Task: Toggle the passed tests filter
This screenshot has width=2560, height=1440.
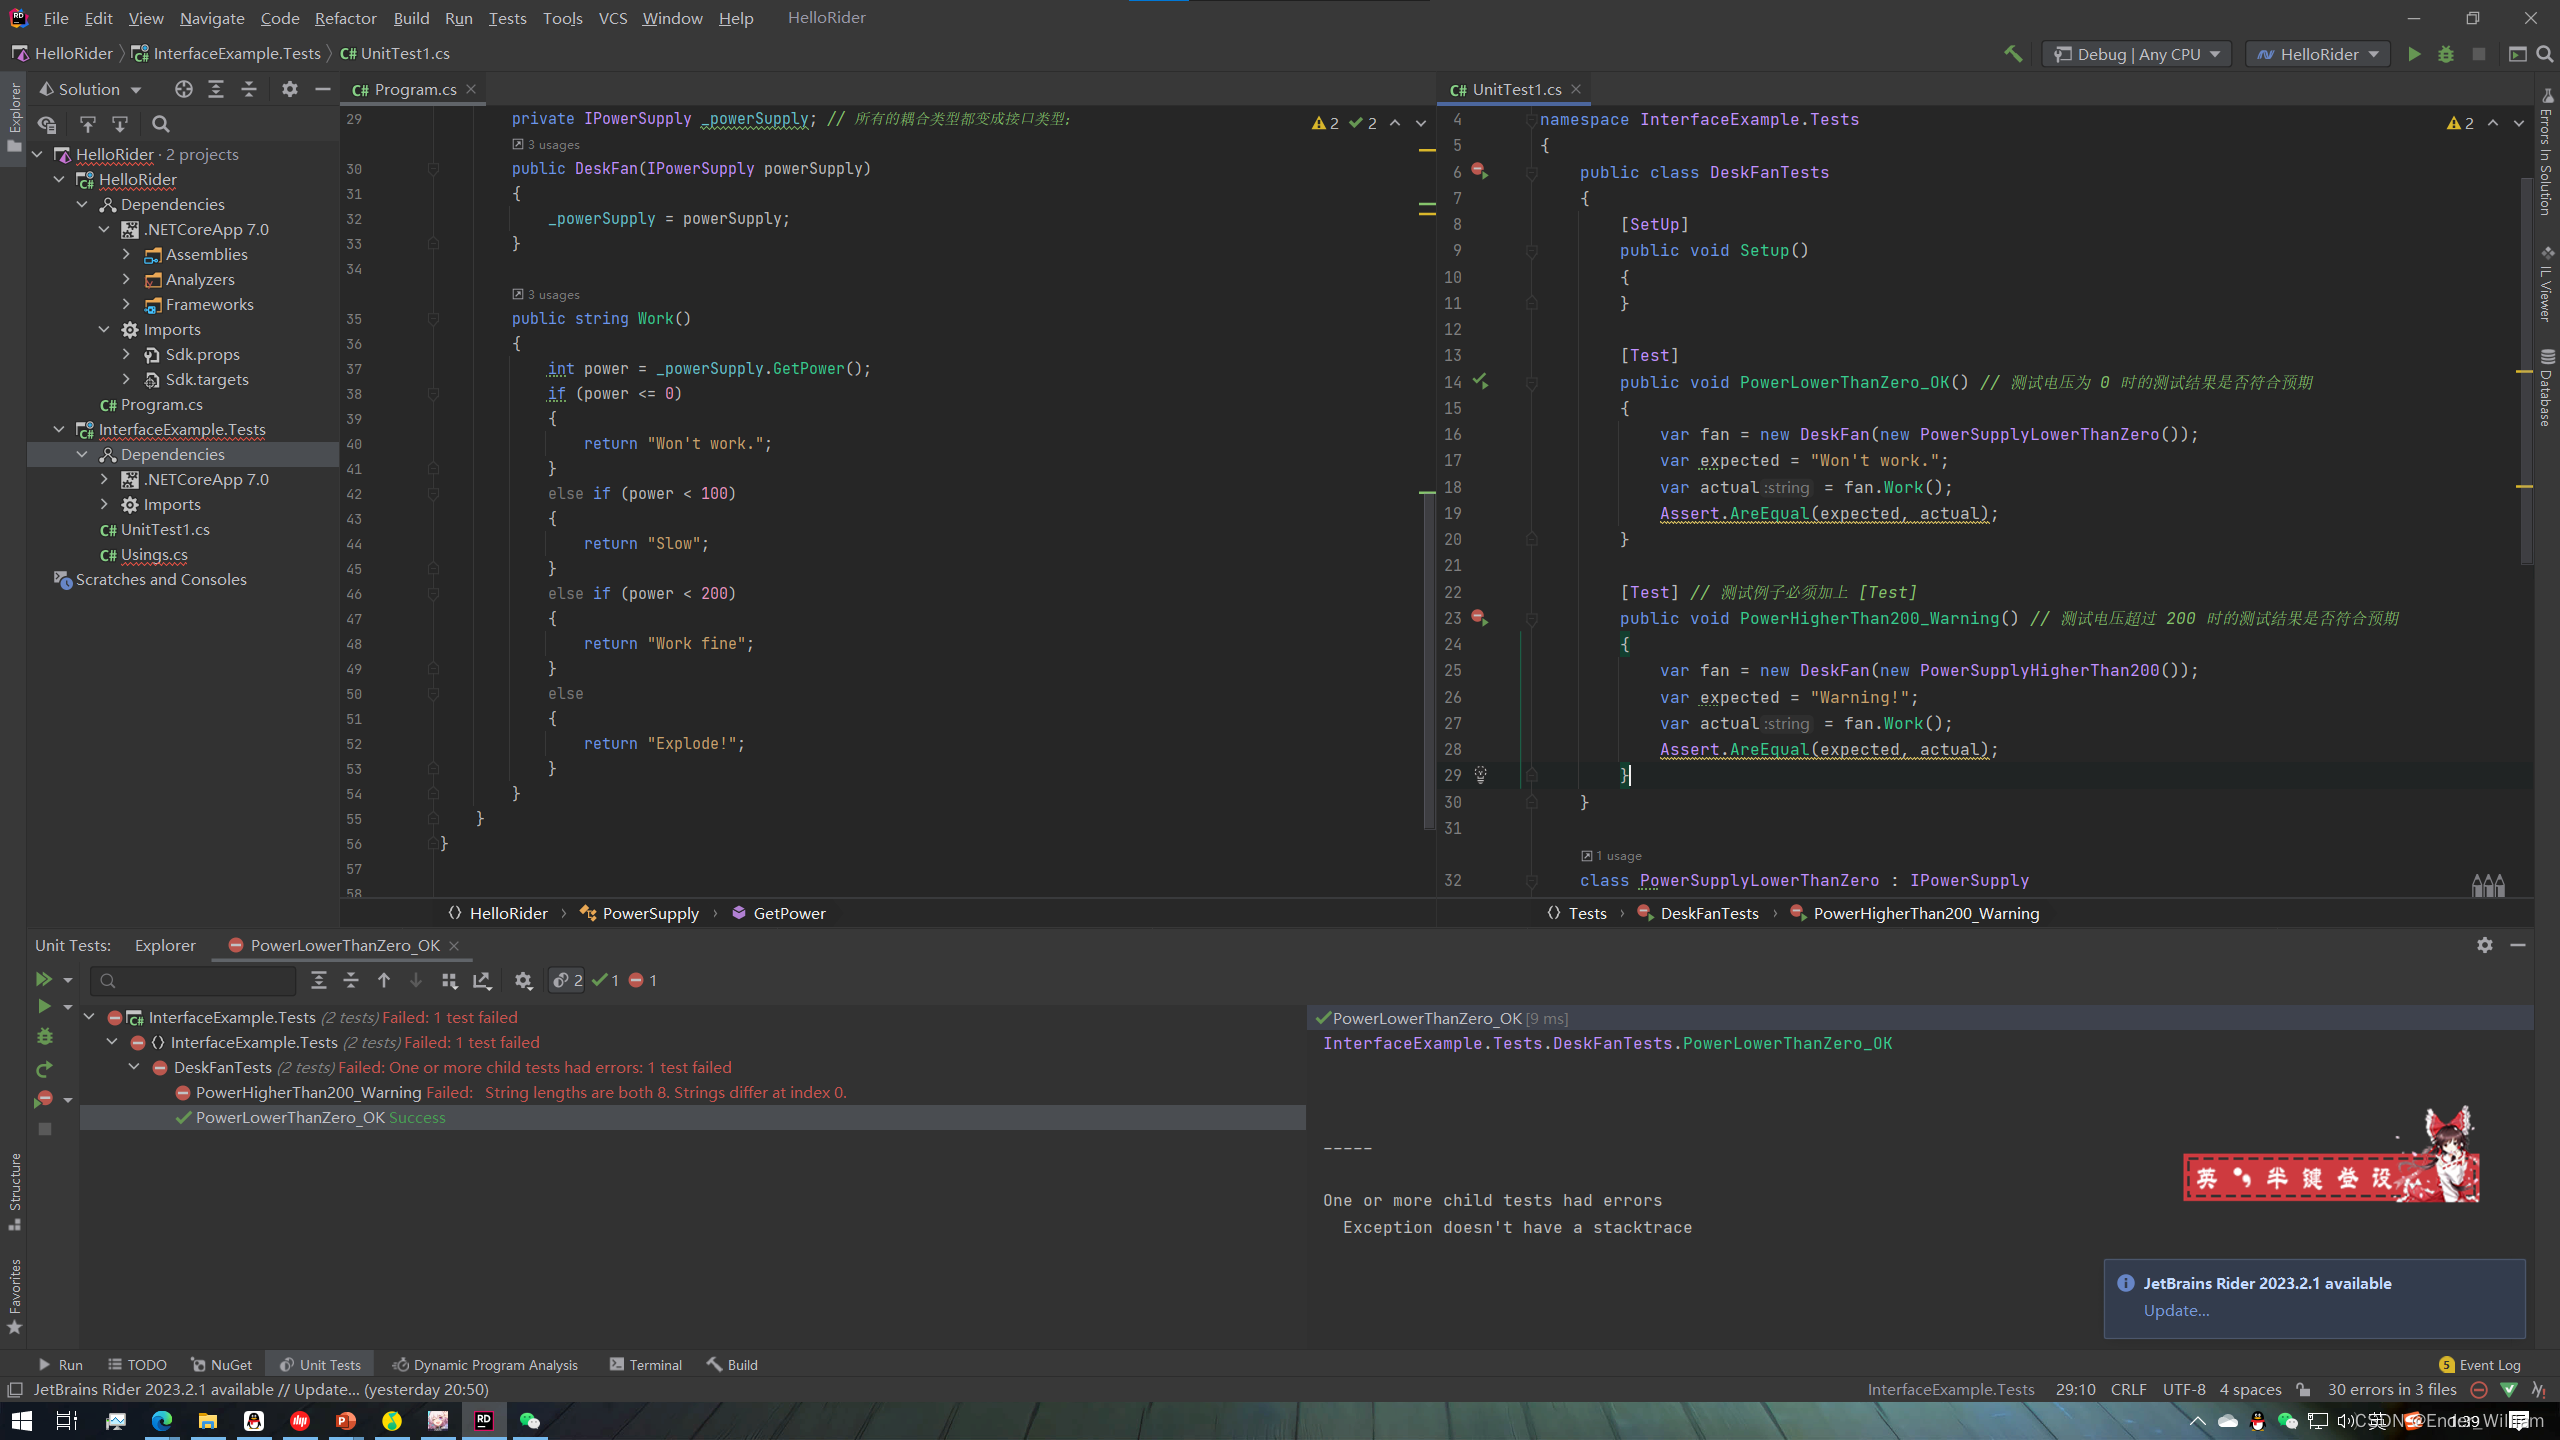Action: click(606, 980)
